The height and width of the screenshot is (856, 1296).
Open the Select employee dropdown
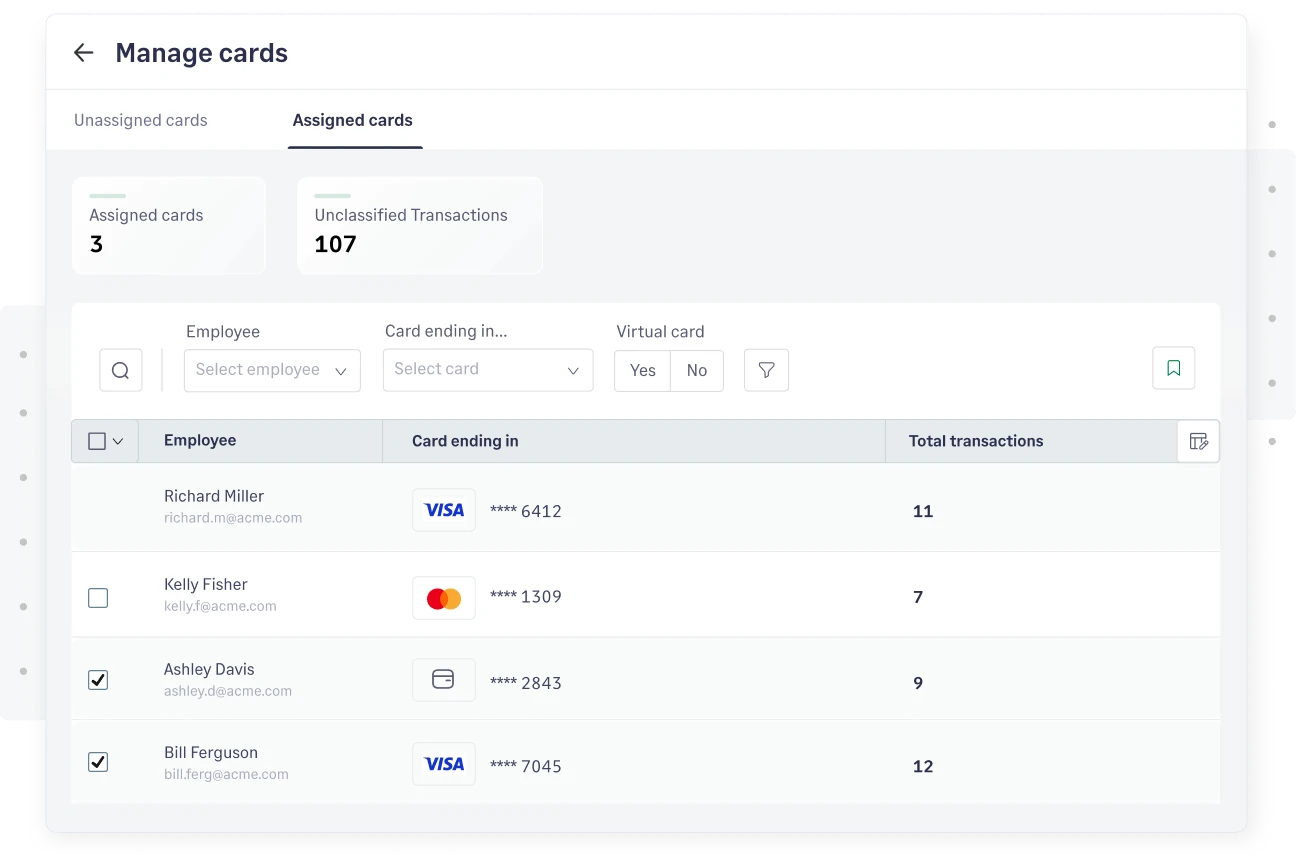(x=272, y=370)
